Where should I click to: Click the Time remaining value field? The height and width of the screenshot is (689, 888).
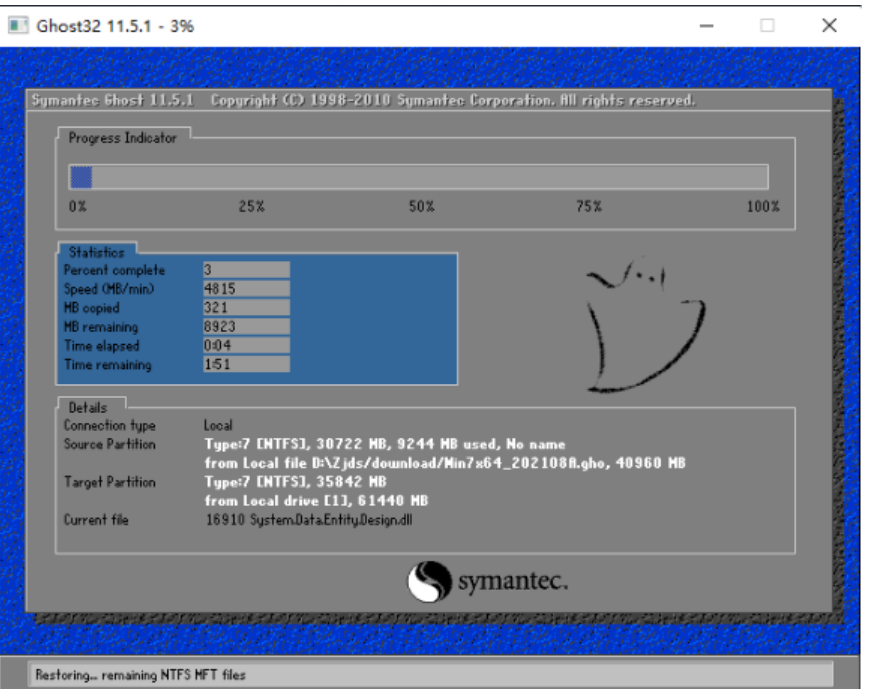coord(245,365)
